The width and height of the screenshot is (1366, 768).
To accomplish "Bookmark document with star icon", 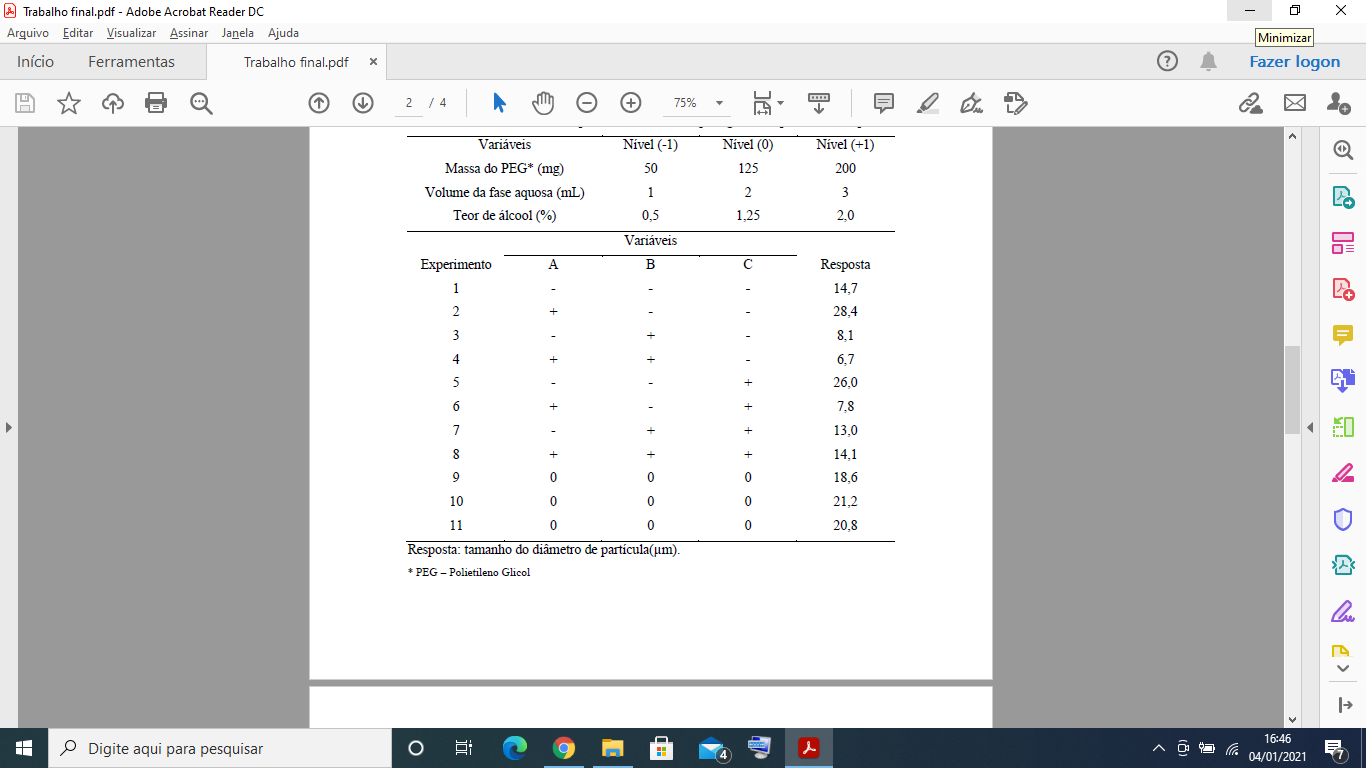I will [x=69, y=103].
